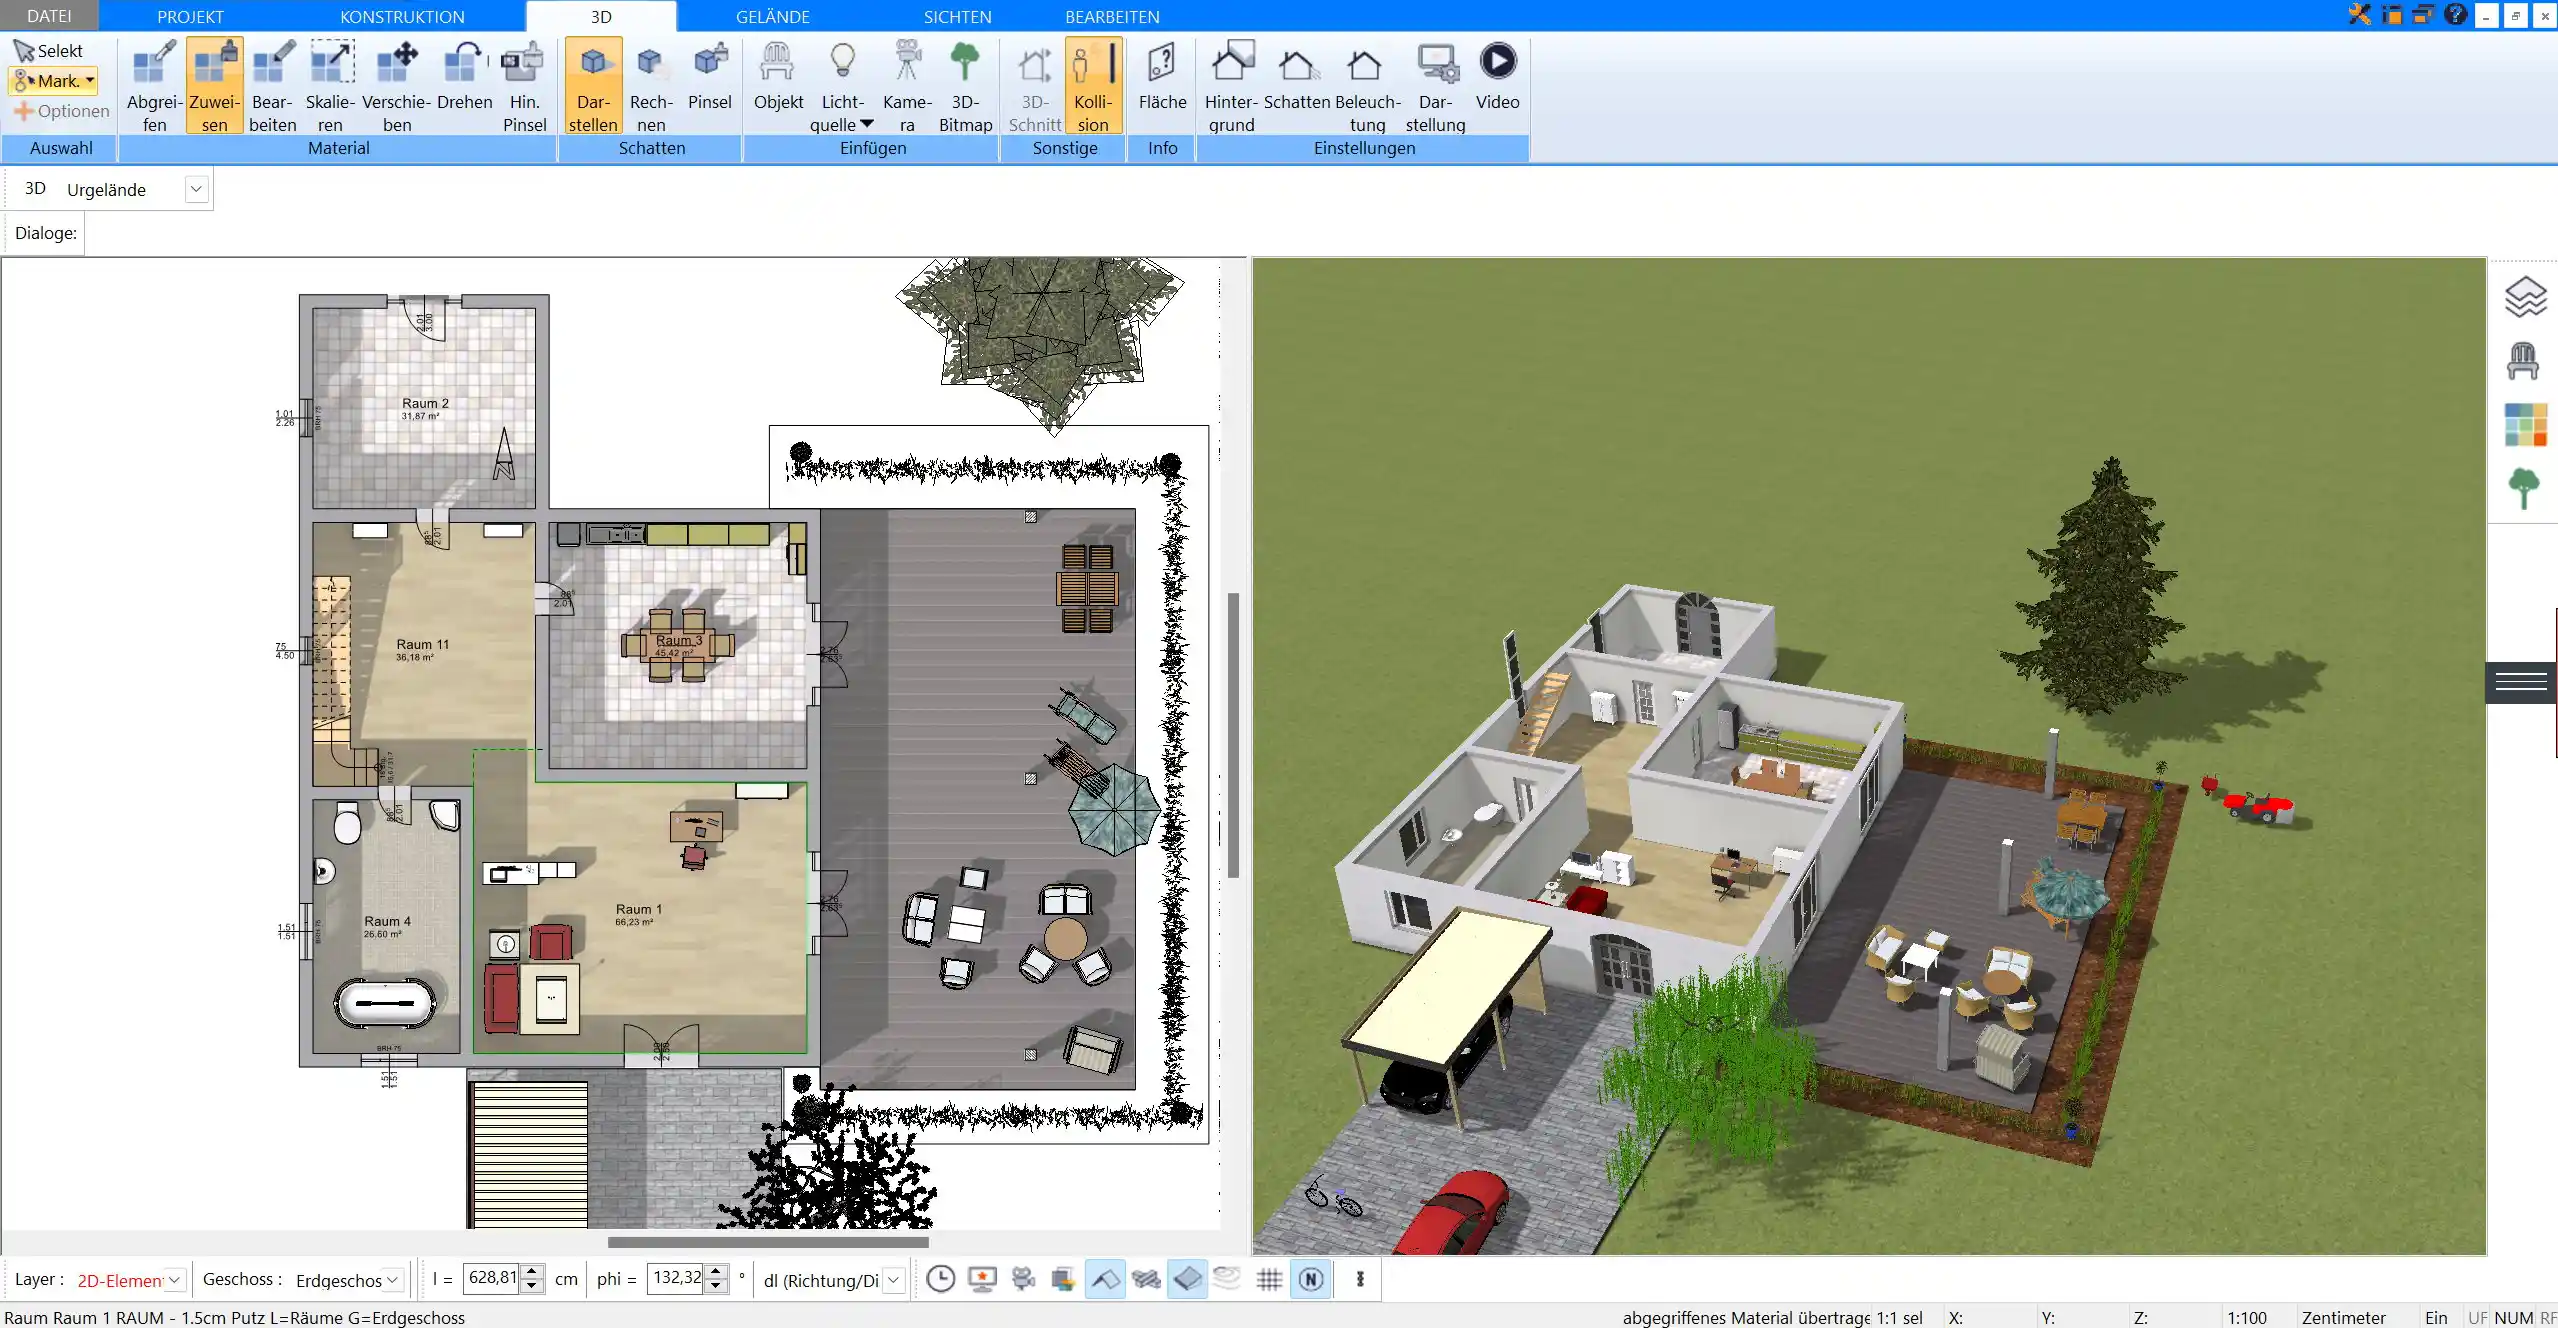
Task: Open the layers panel in right sidebar
Action: (x=2525, y=297)
